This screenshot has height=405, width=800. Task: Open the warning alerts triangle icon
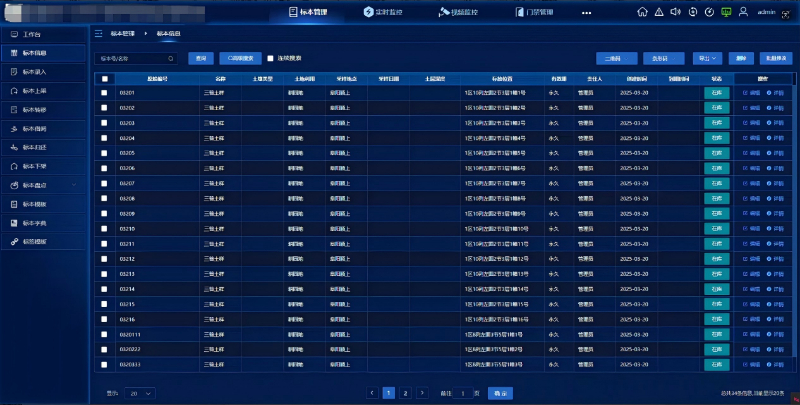(658, 12)
